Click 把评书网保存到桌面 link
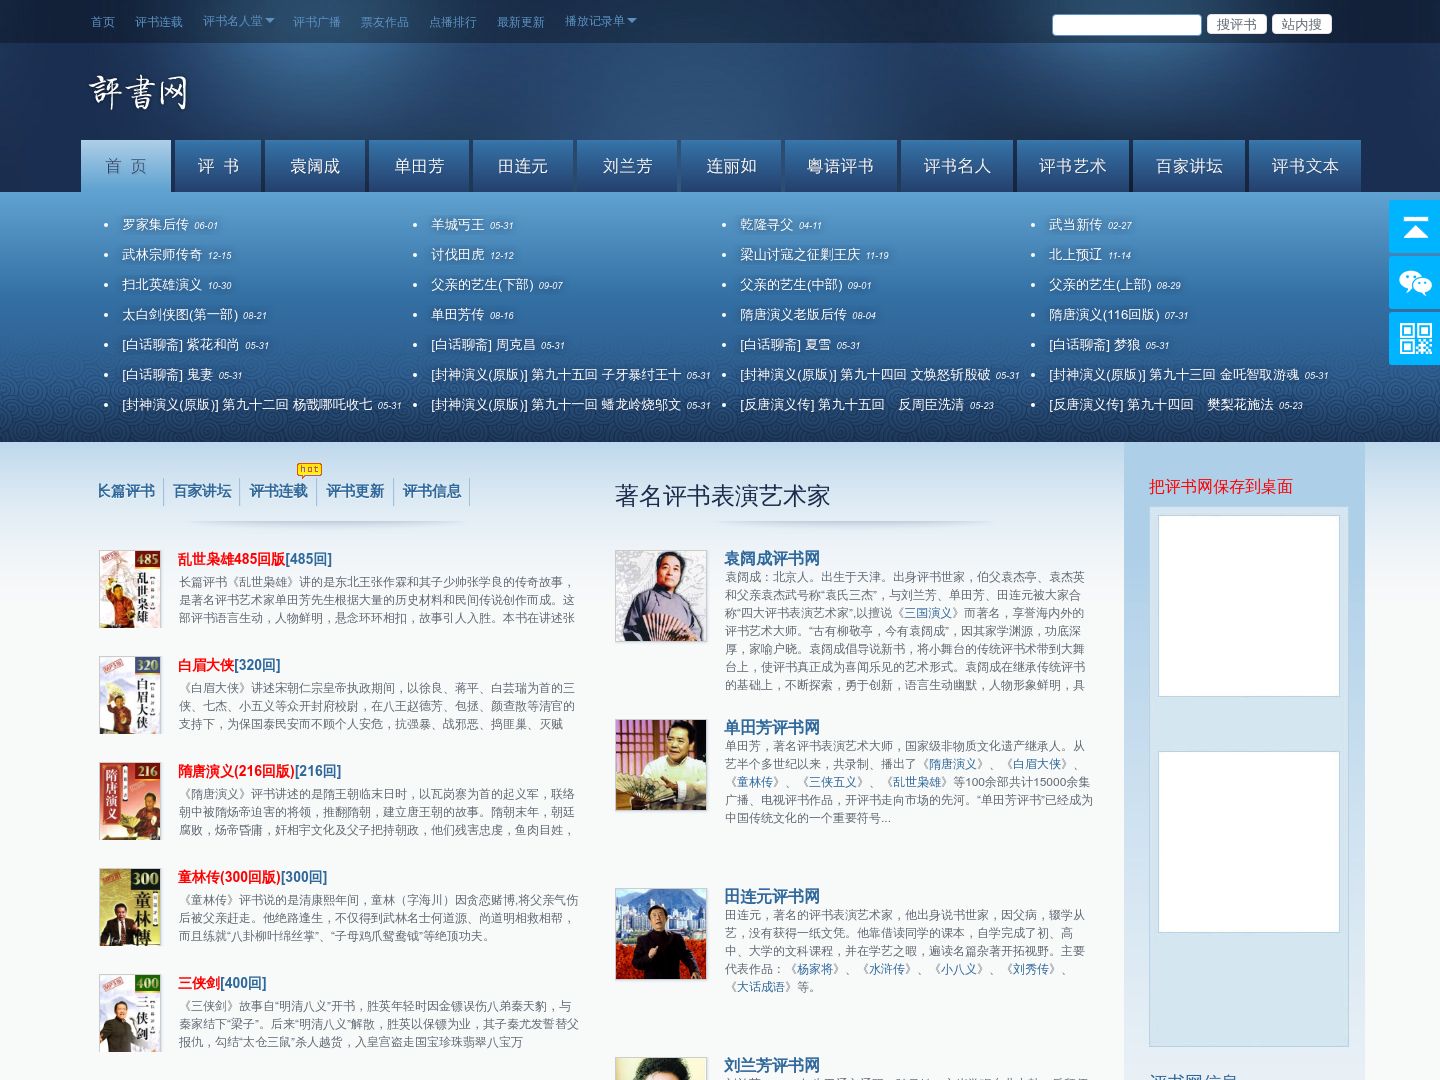The width and height of the screenshot is (1440, 1080). [x=1221, y=486]
